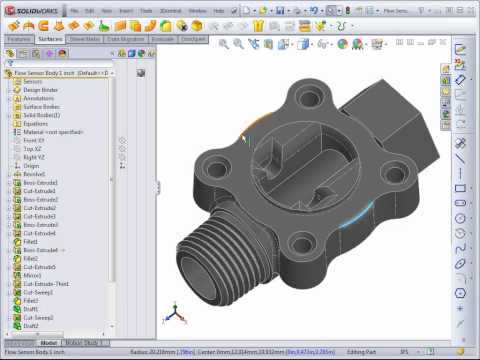Open the ConfigurationManager tab icon
The width and height of the screenshot is (480, 360).
[x=36, y=53]
